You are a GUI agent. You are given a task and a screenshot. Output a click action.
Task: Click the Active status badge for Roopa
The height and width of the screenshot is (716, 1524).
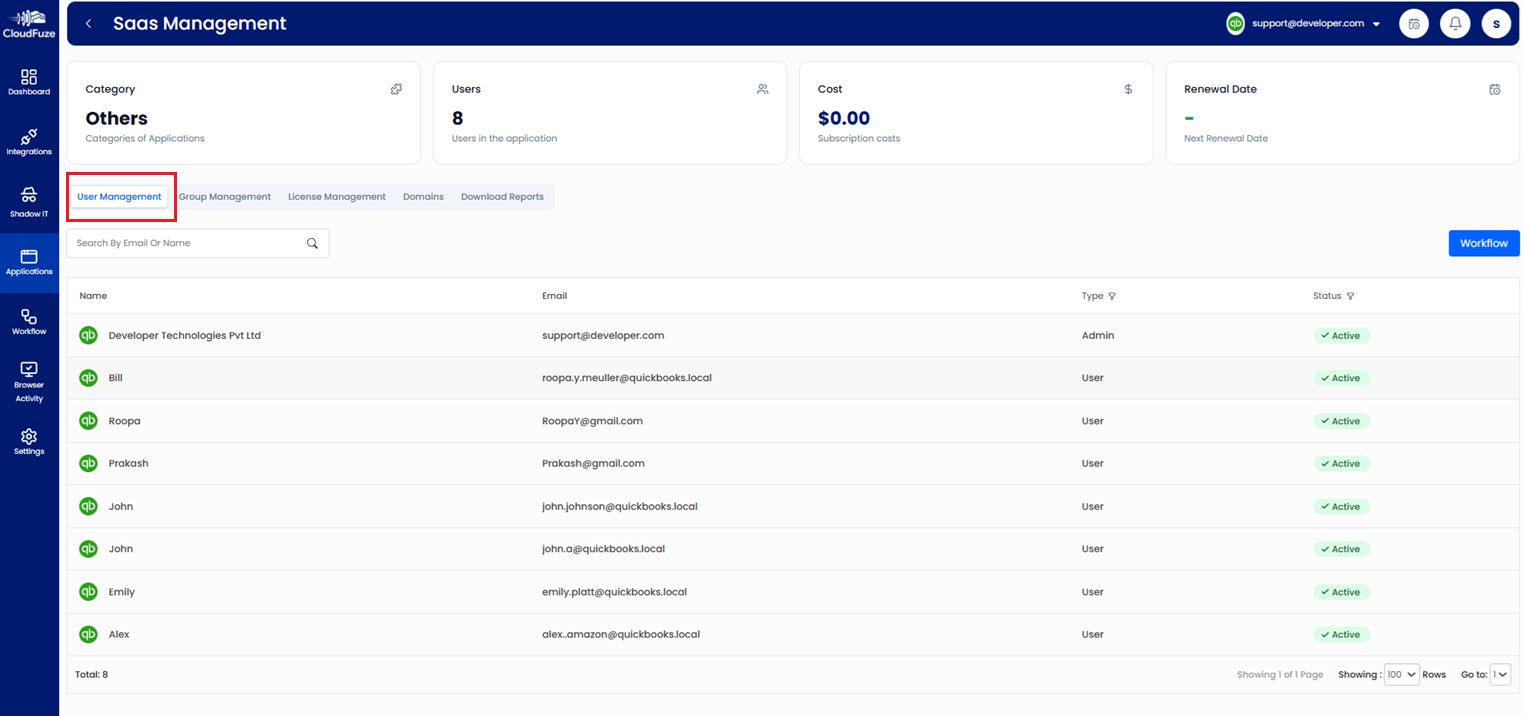(1341, 420)
